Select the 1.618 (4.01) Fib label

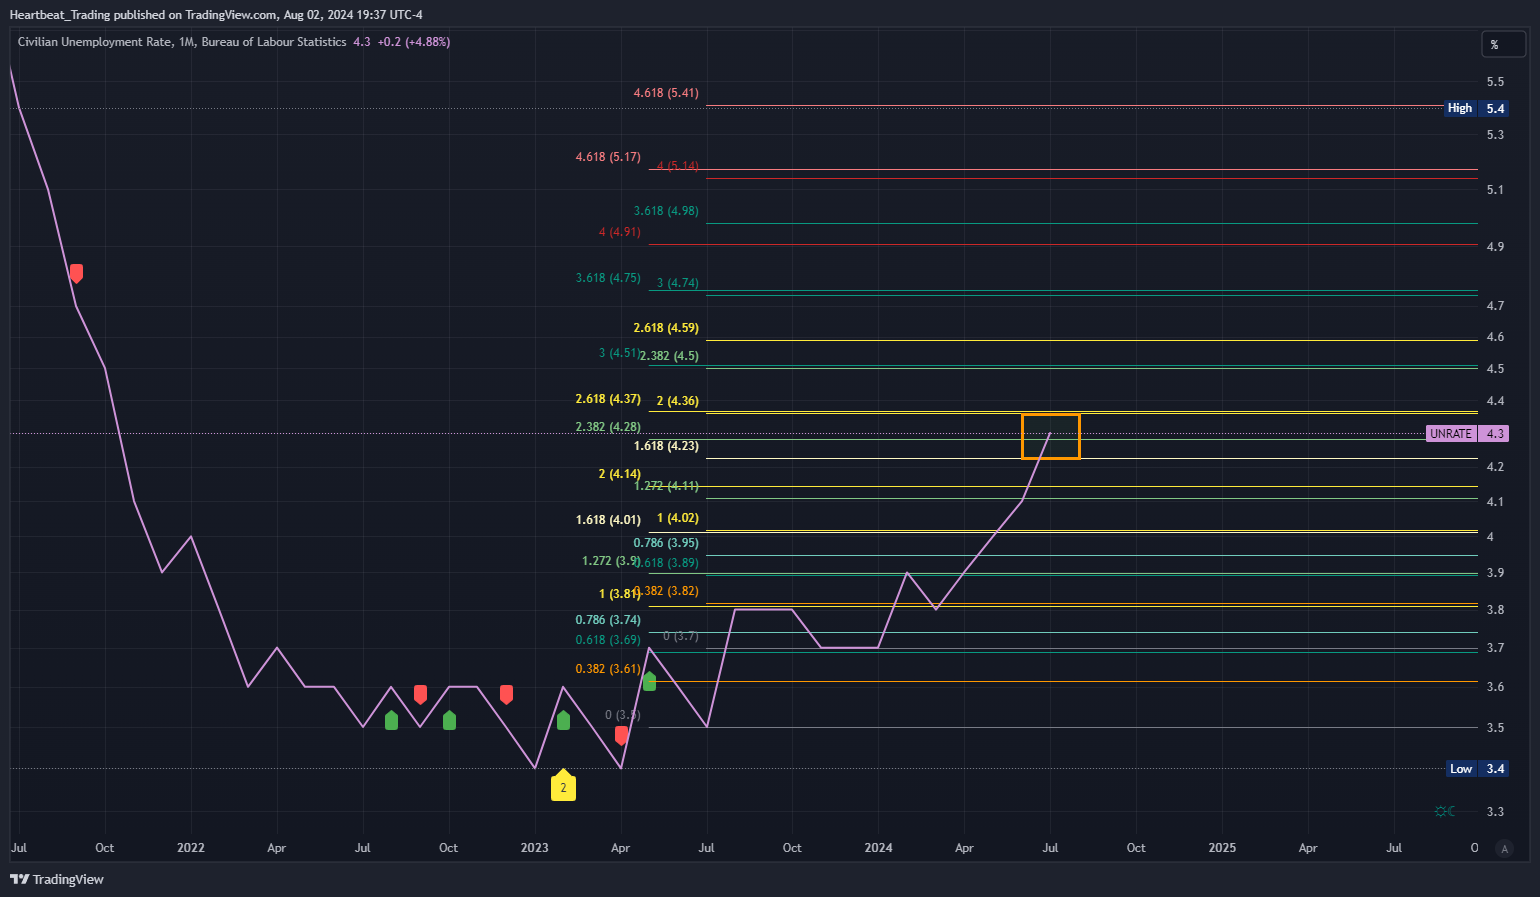pyautogui.click(x=608, y=520)
